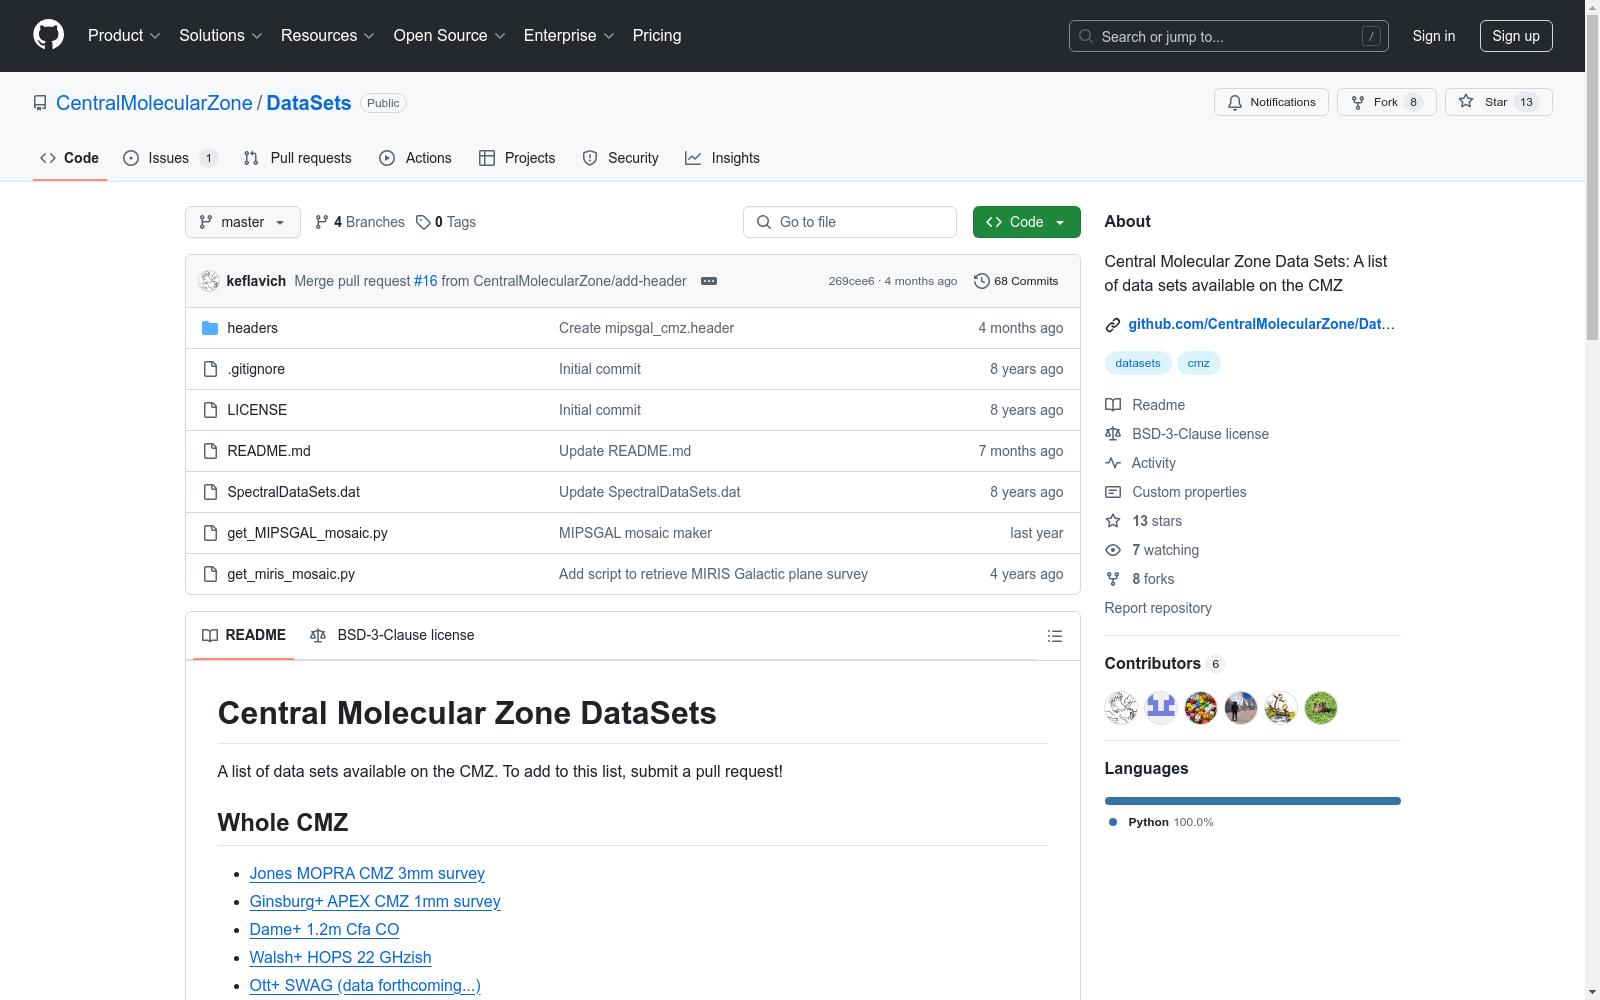1600x1000 pixels.
Task: Select the Code repository tab
Action: pos(70,158)
